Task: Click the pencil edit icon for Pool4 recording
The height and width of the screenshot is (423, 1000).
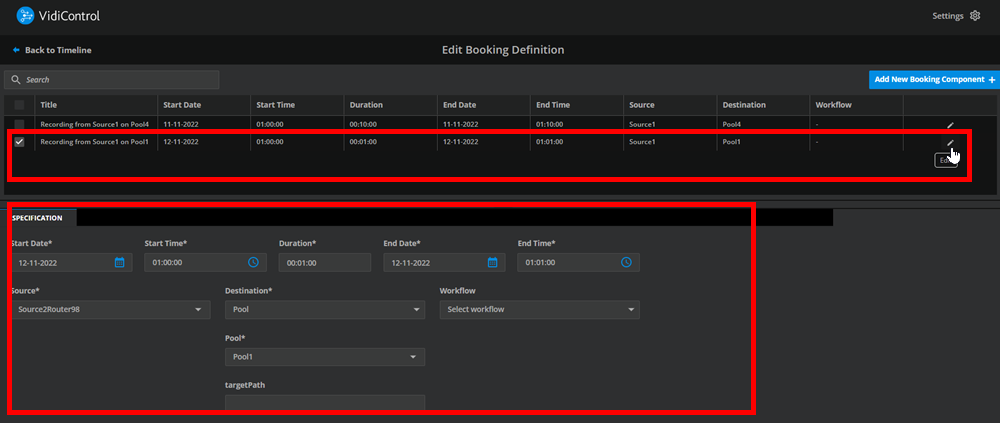Action: [x=950, y=125]
